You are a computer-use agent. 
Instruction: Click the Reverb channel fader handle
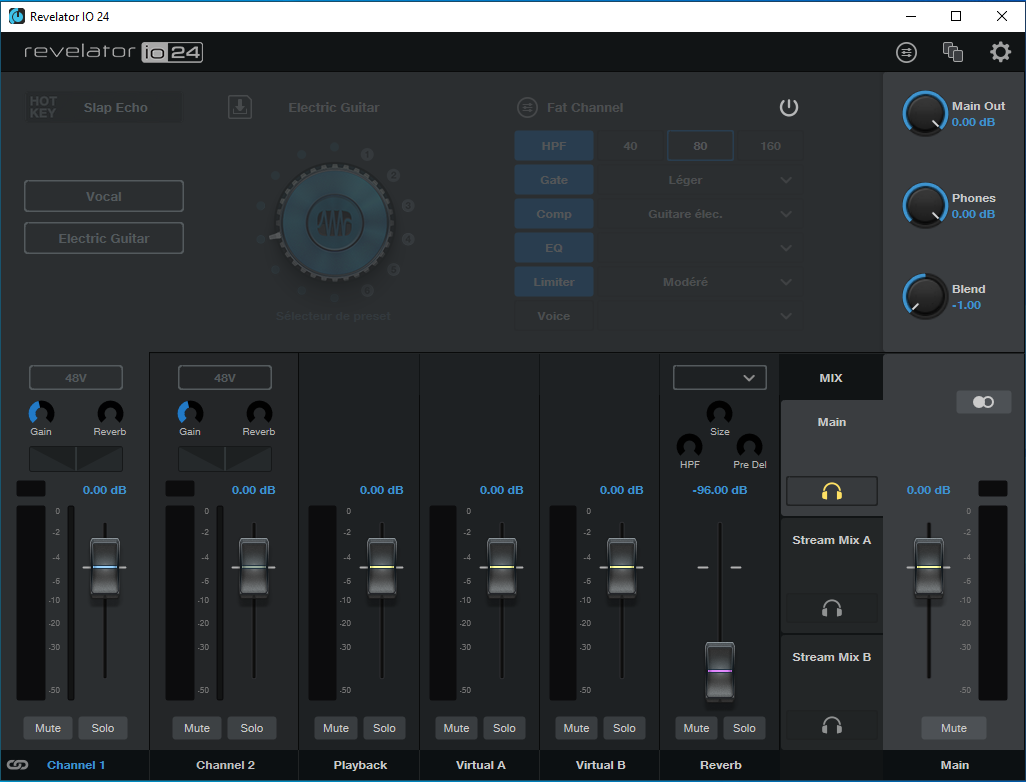click(x=720, y=670)
